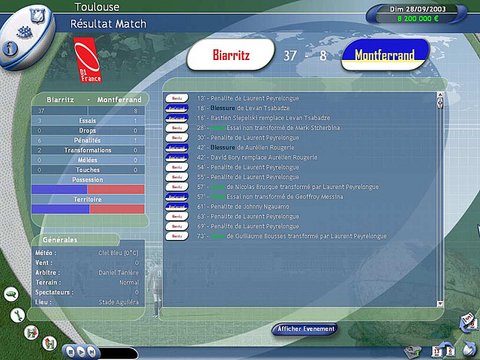480x360 pixels.
Task: Click the club shield icon on the ball
Action: pos(37,16)
